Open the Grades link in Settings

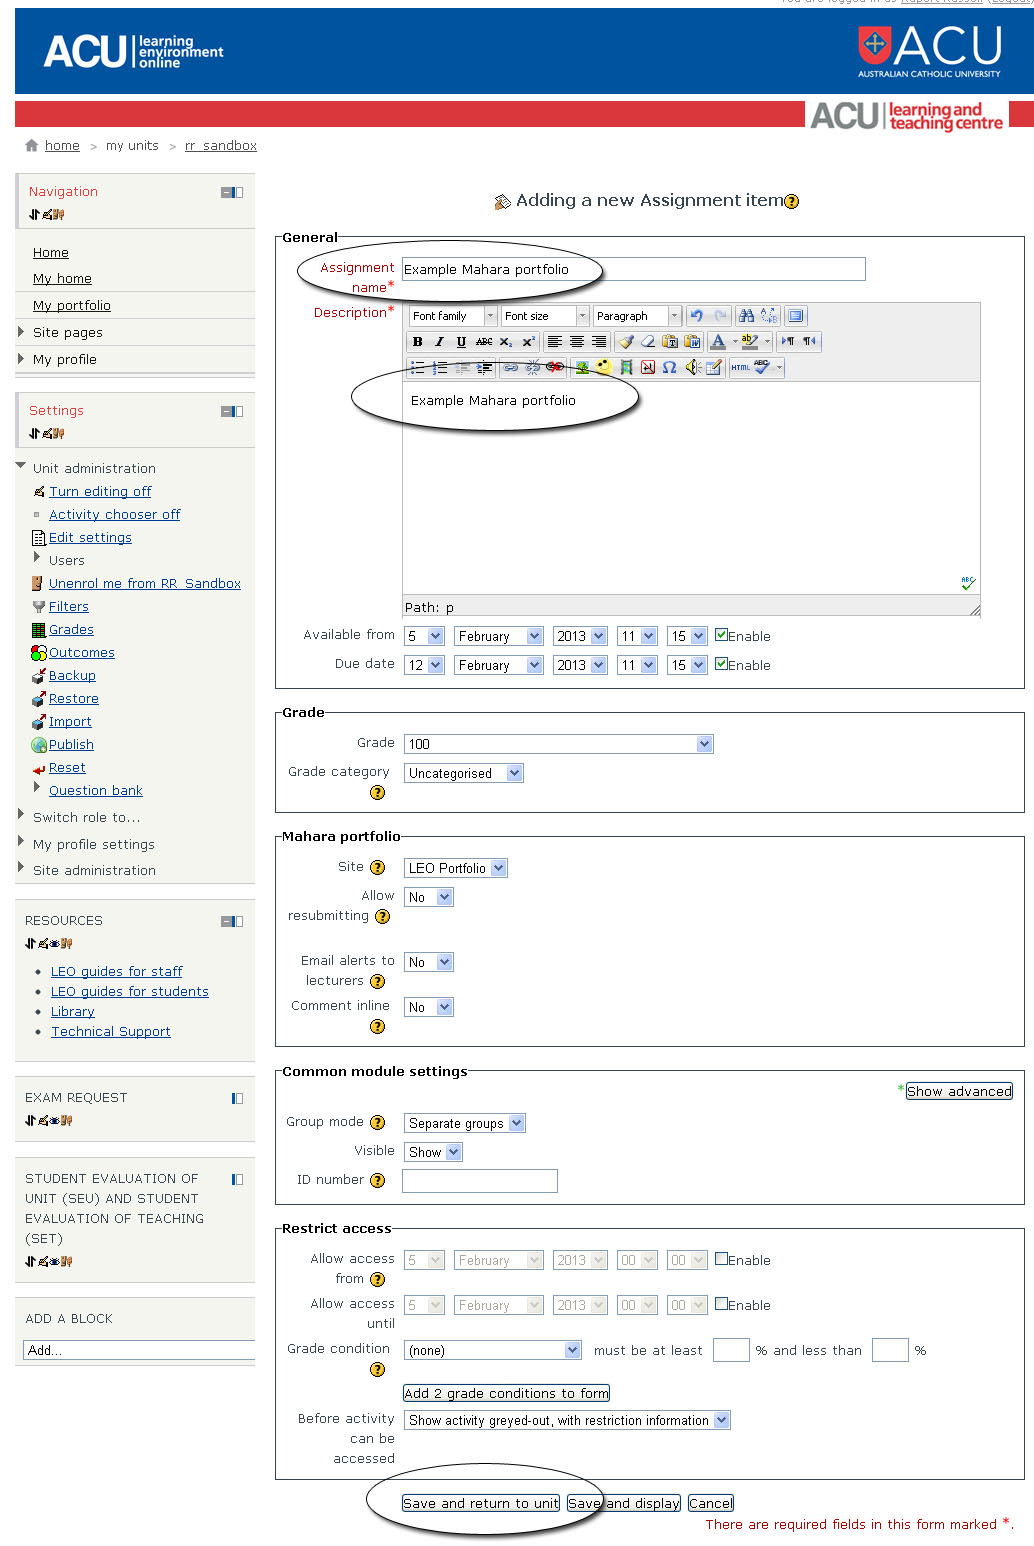pyautogui.click(x=71, y=630)
